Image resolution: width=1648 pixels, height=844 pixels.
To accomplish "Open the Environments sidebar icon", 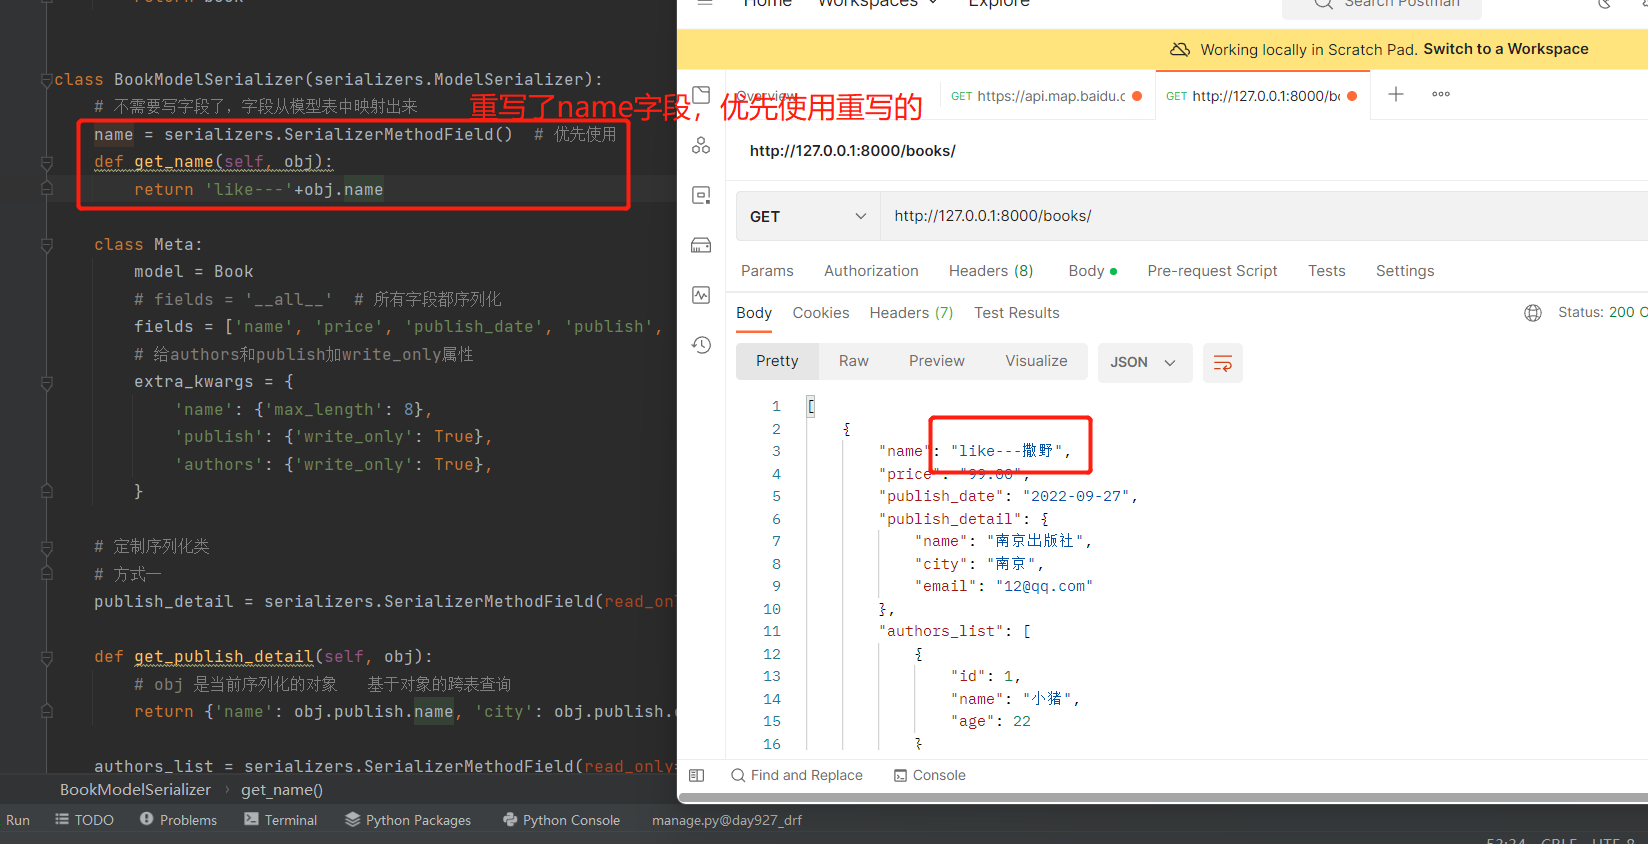I will [701, 195].
